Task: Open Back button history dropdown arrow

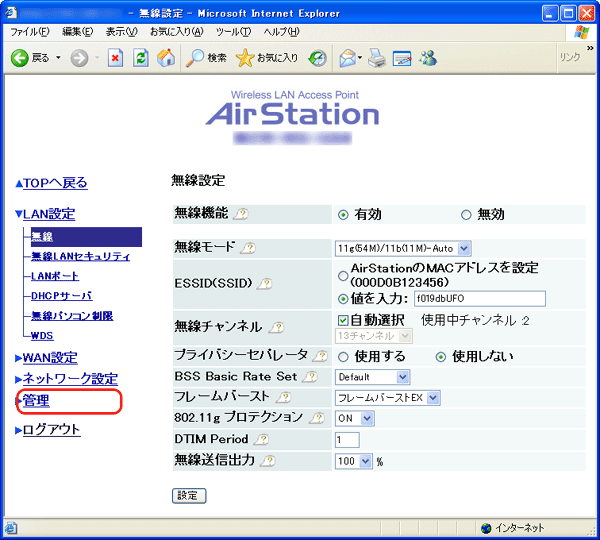Action: tap(58, 58)
